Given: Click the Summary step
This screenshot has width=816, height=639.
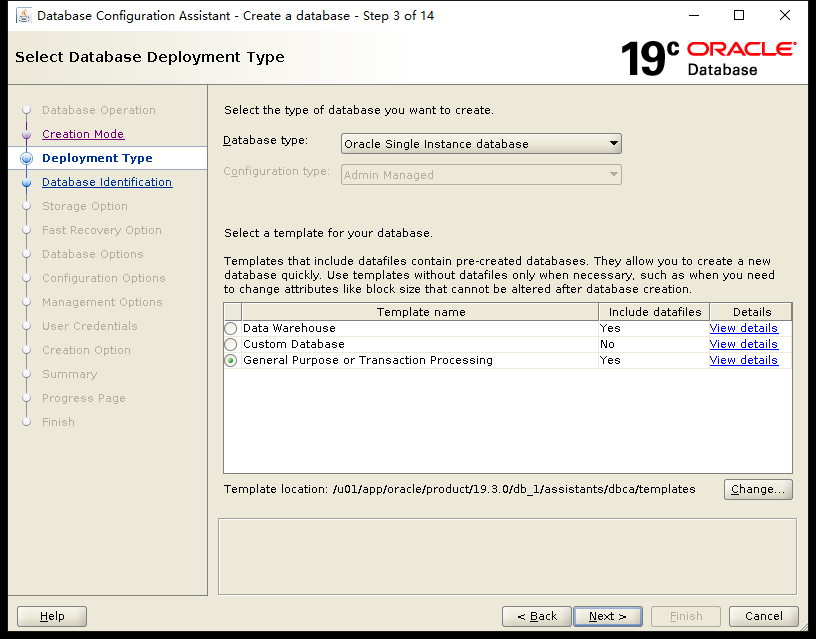Looking at the screenshot, I should (x=69, y=374).
